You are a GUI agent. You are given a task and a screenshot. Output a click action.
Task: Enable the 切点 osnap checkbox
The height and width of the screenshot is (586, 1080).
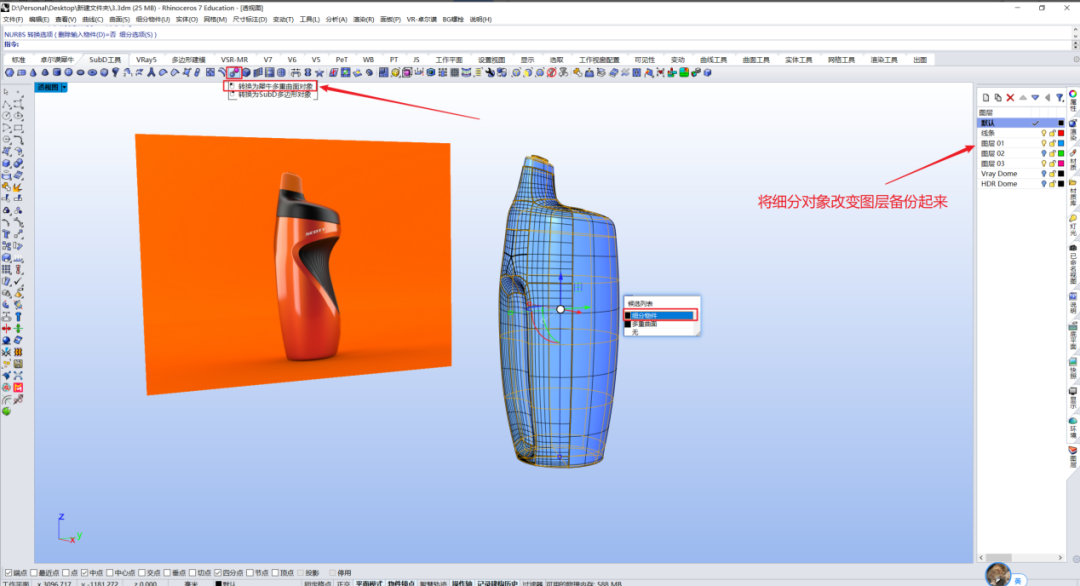(x=192, y=573)
